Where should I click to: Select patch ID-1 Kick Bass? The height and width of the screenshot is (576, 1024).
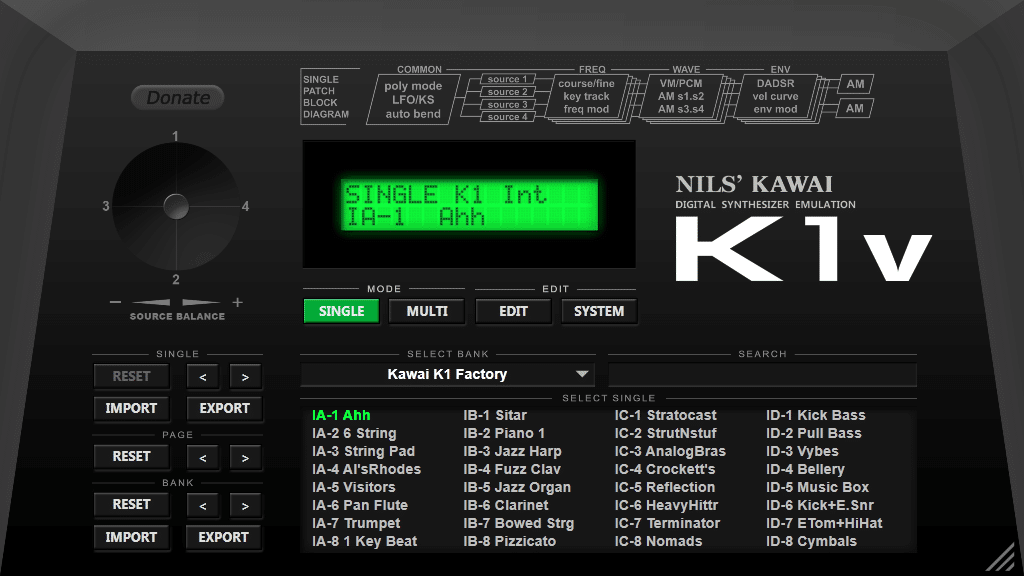pyautogui.click(x=816, y=415)
